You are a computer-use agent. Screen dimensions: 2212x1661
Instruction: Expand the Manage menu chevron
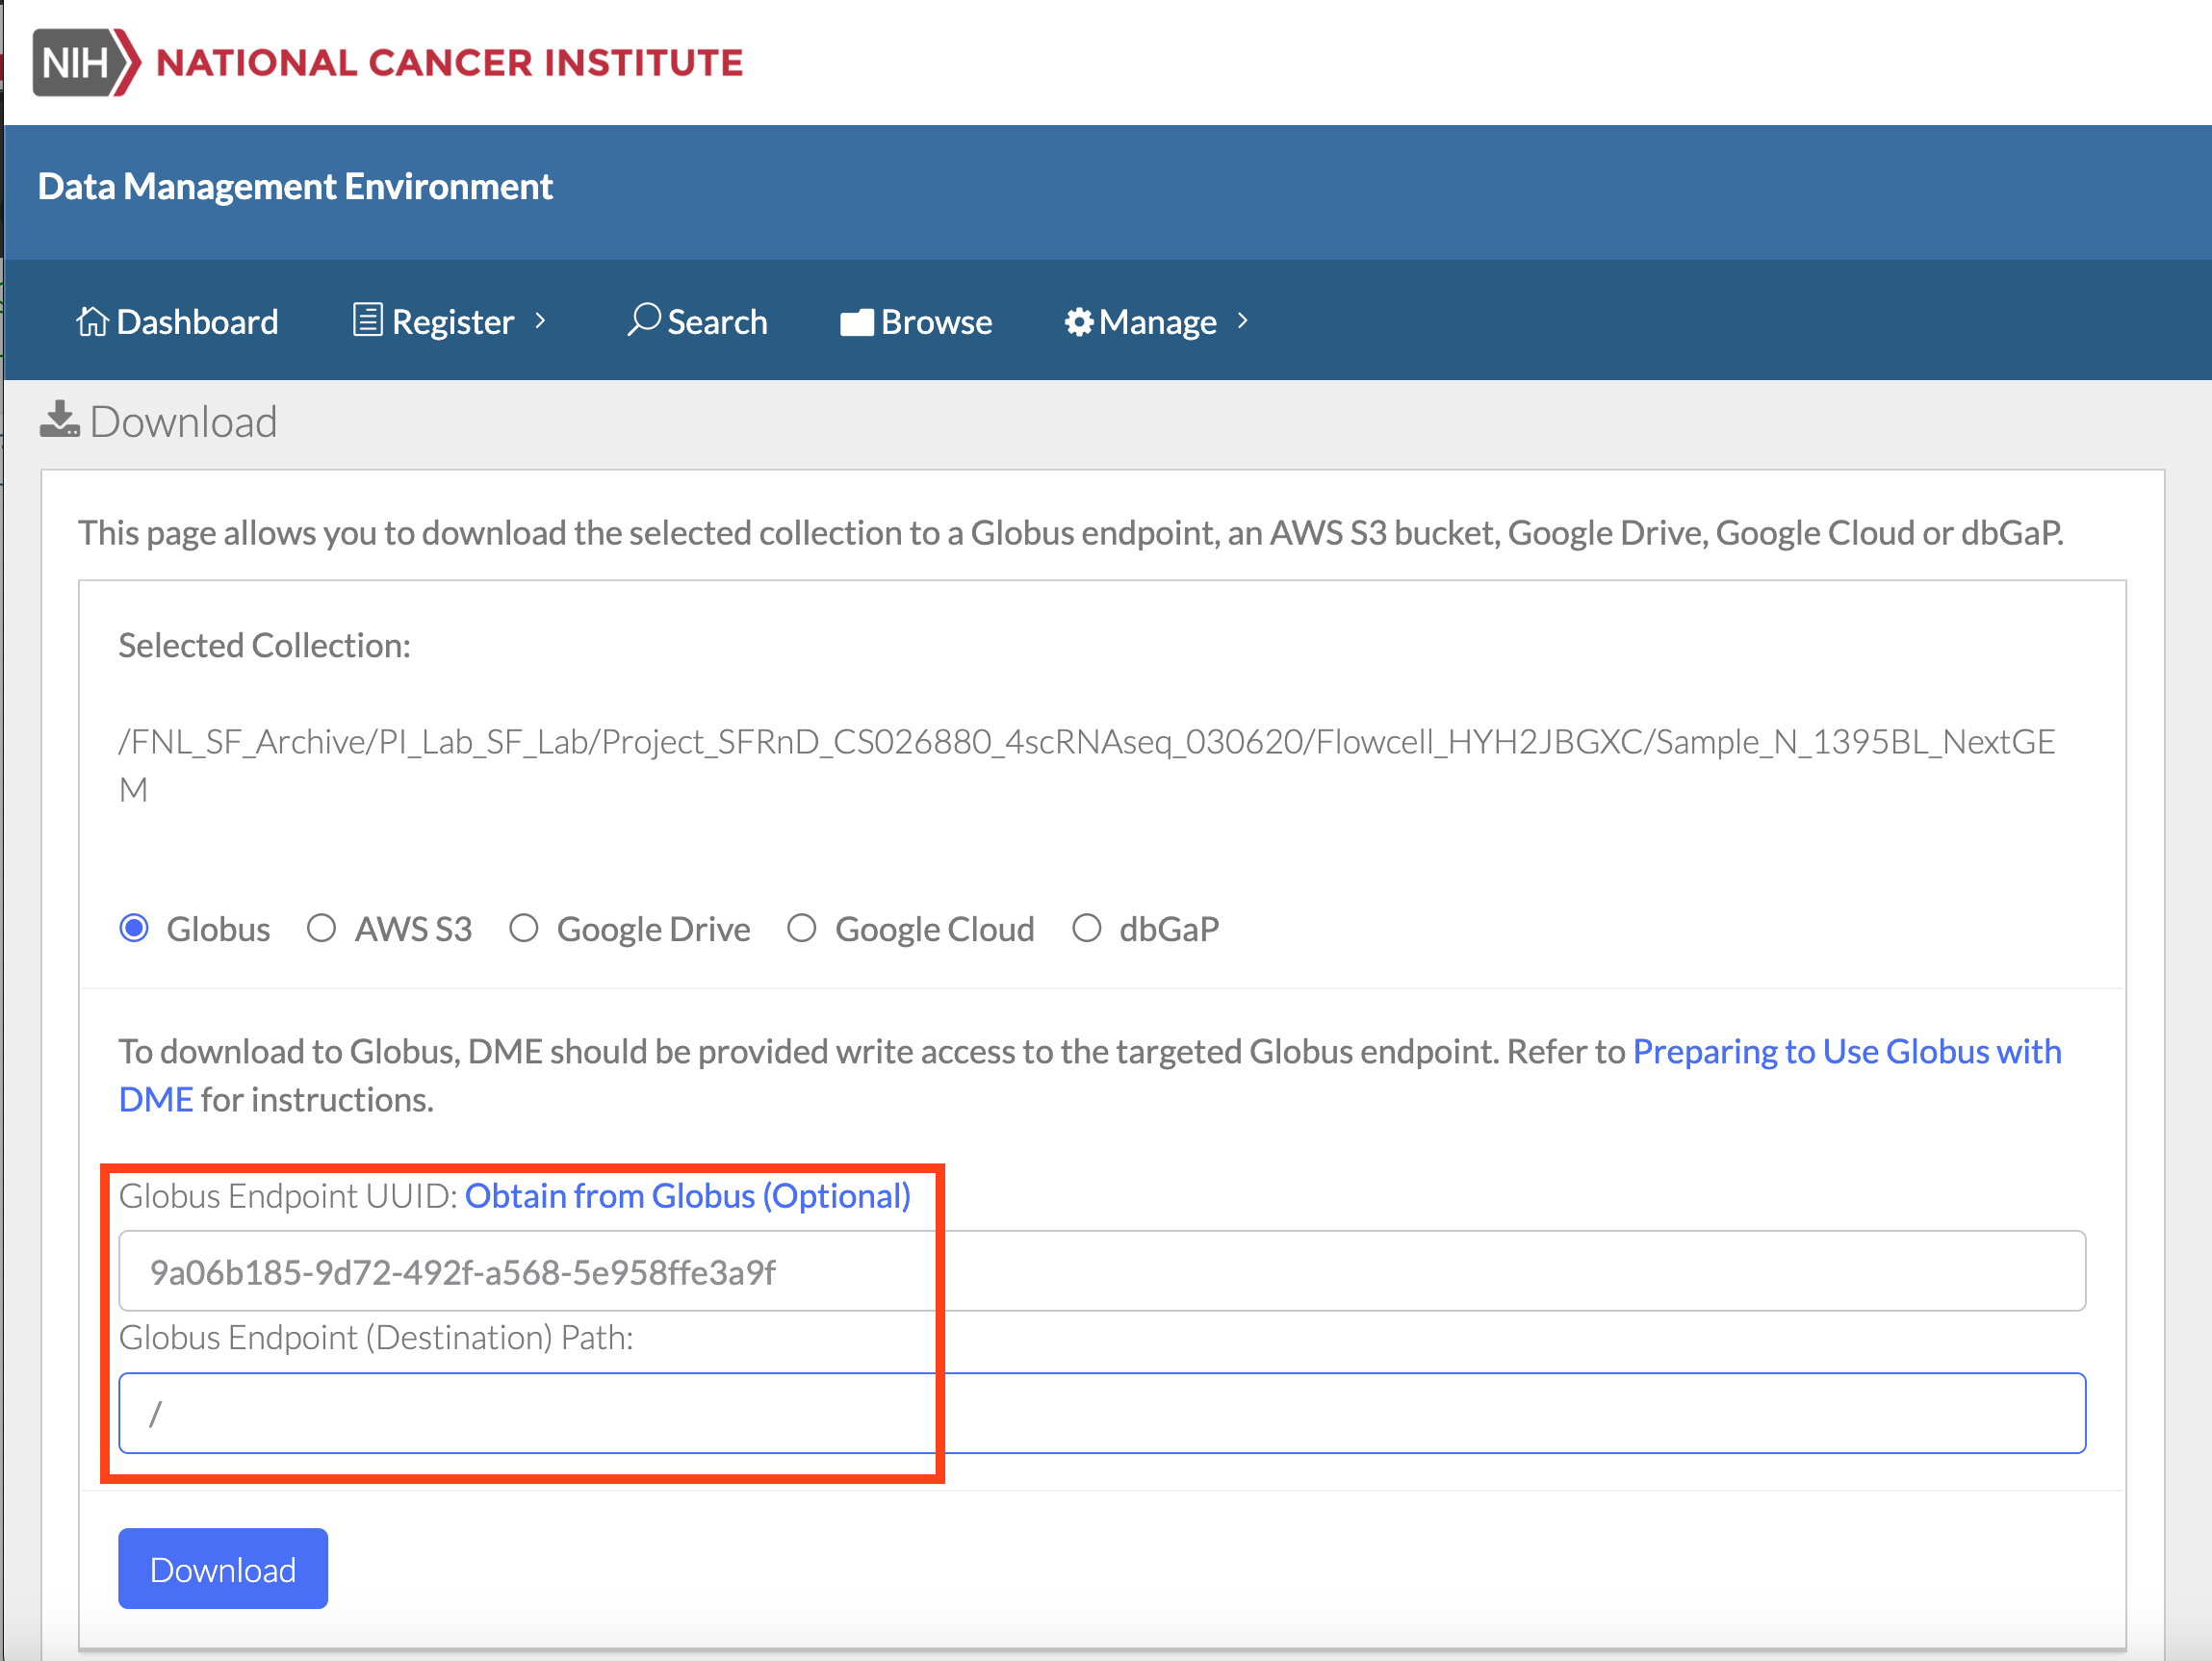pos(1243,320)
